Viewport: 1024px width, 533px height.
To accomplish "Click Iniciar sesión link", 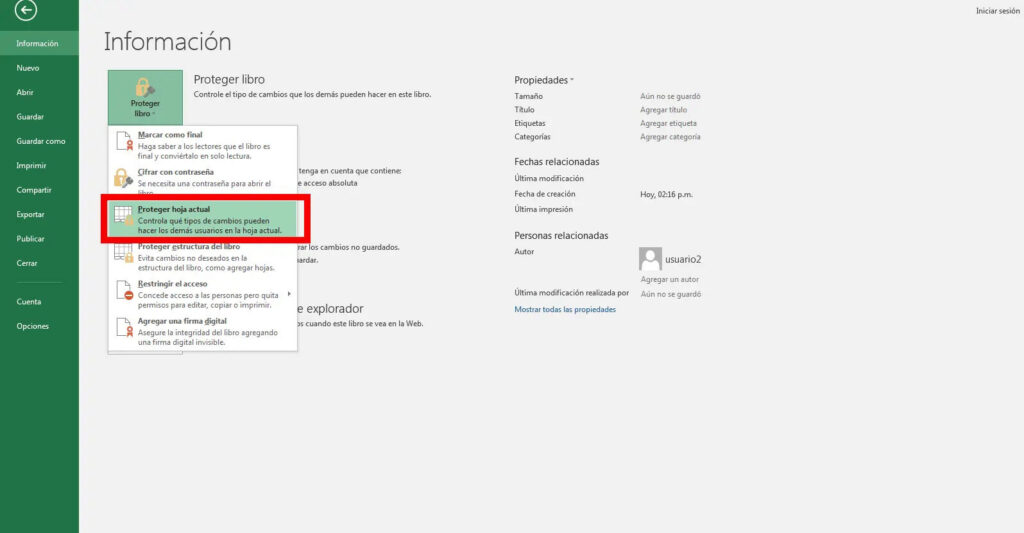I will click(x=997, y=10).
